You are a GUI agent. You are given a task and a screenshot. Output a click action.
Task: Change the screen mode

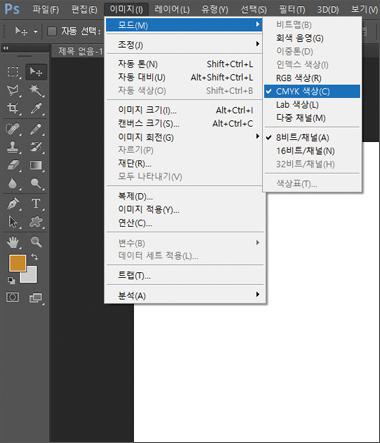click(36, 298)
